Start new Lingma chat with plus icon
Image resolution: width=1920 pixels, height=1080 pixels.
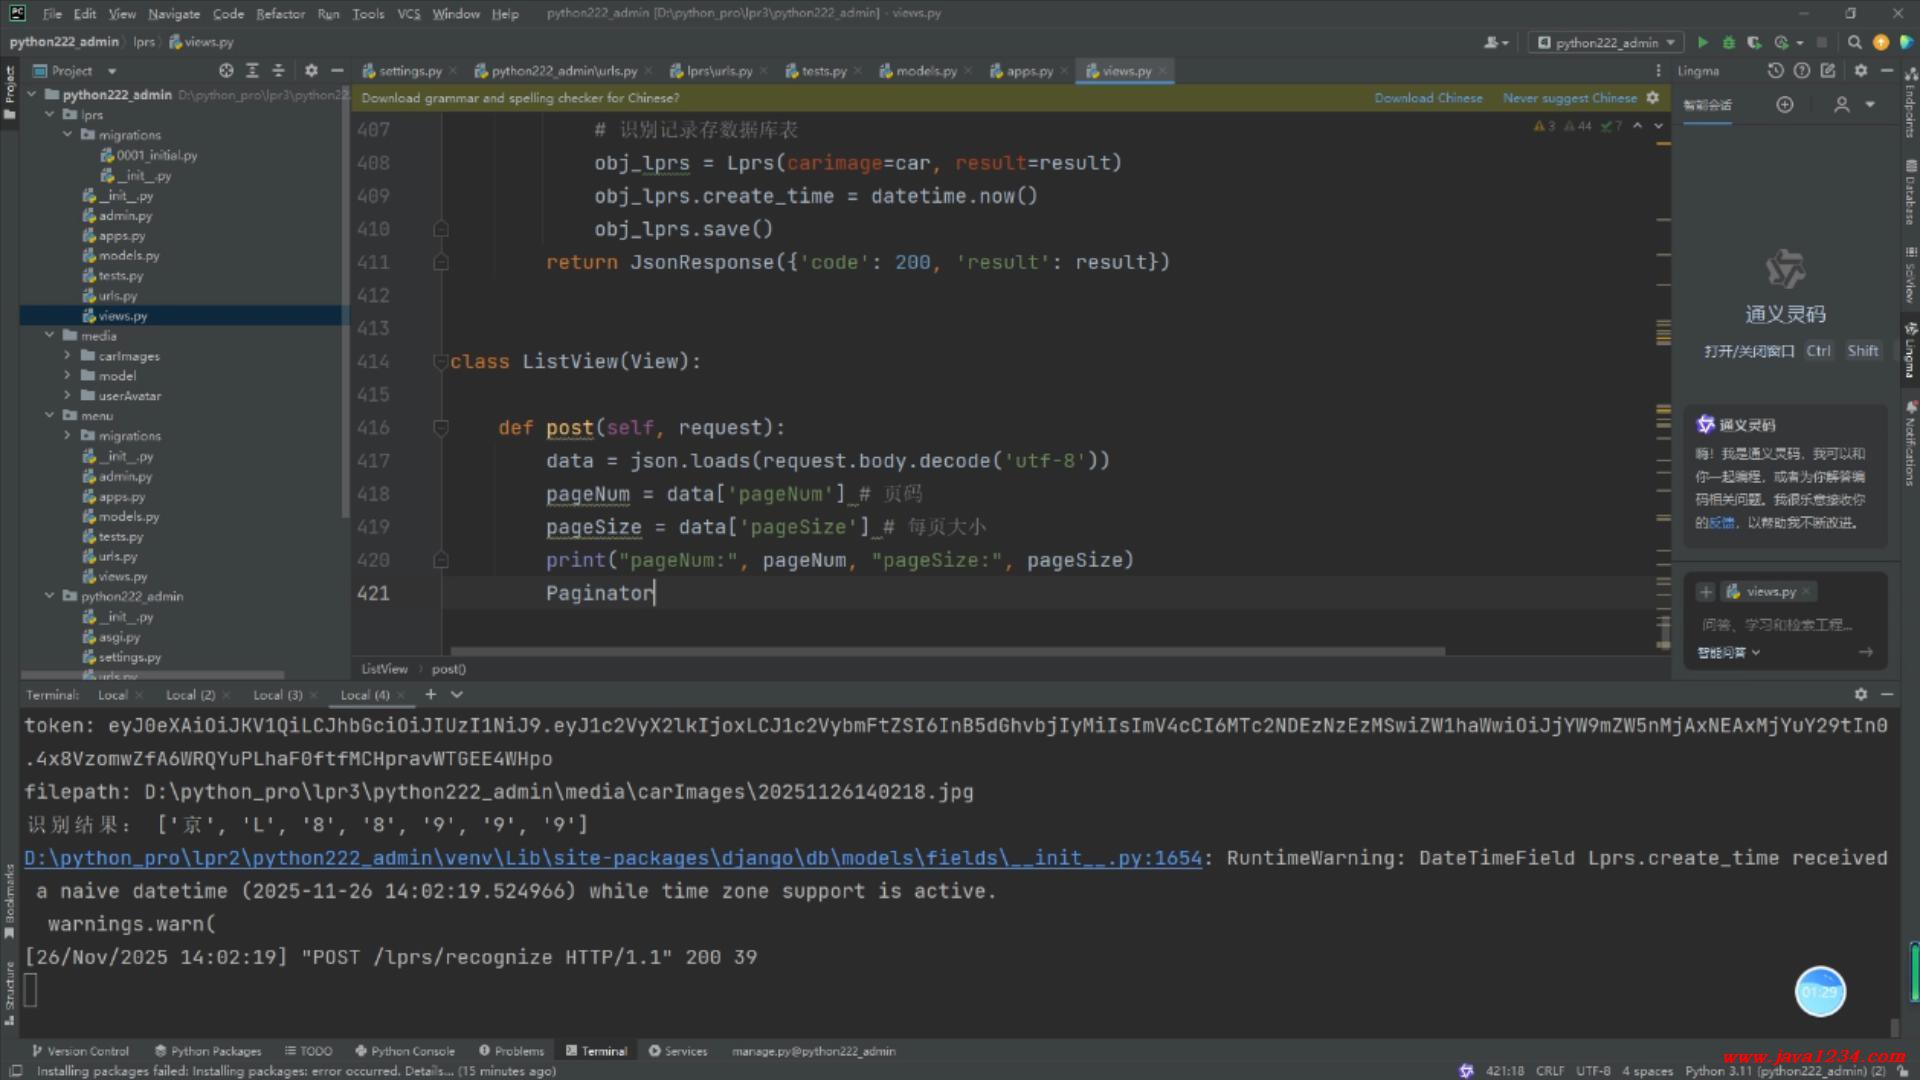click(1785, 105)
